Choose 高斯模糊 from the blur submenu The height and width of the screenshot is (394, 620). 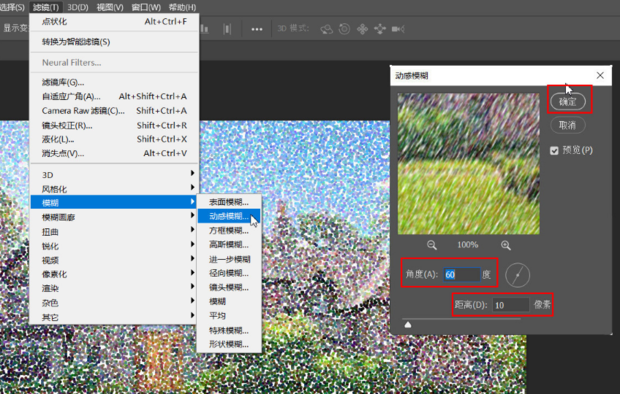229,244
